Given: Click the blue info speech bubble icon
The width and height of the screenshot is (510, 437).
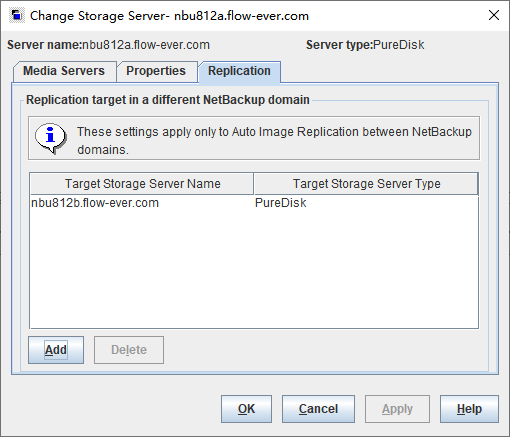Looking at the screenshot, I should point(51,138).
